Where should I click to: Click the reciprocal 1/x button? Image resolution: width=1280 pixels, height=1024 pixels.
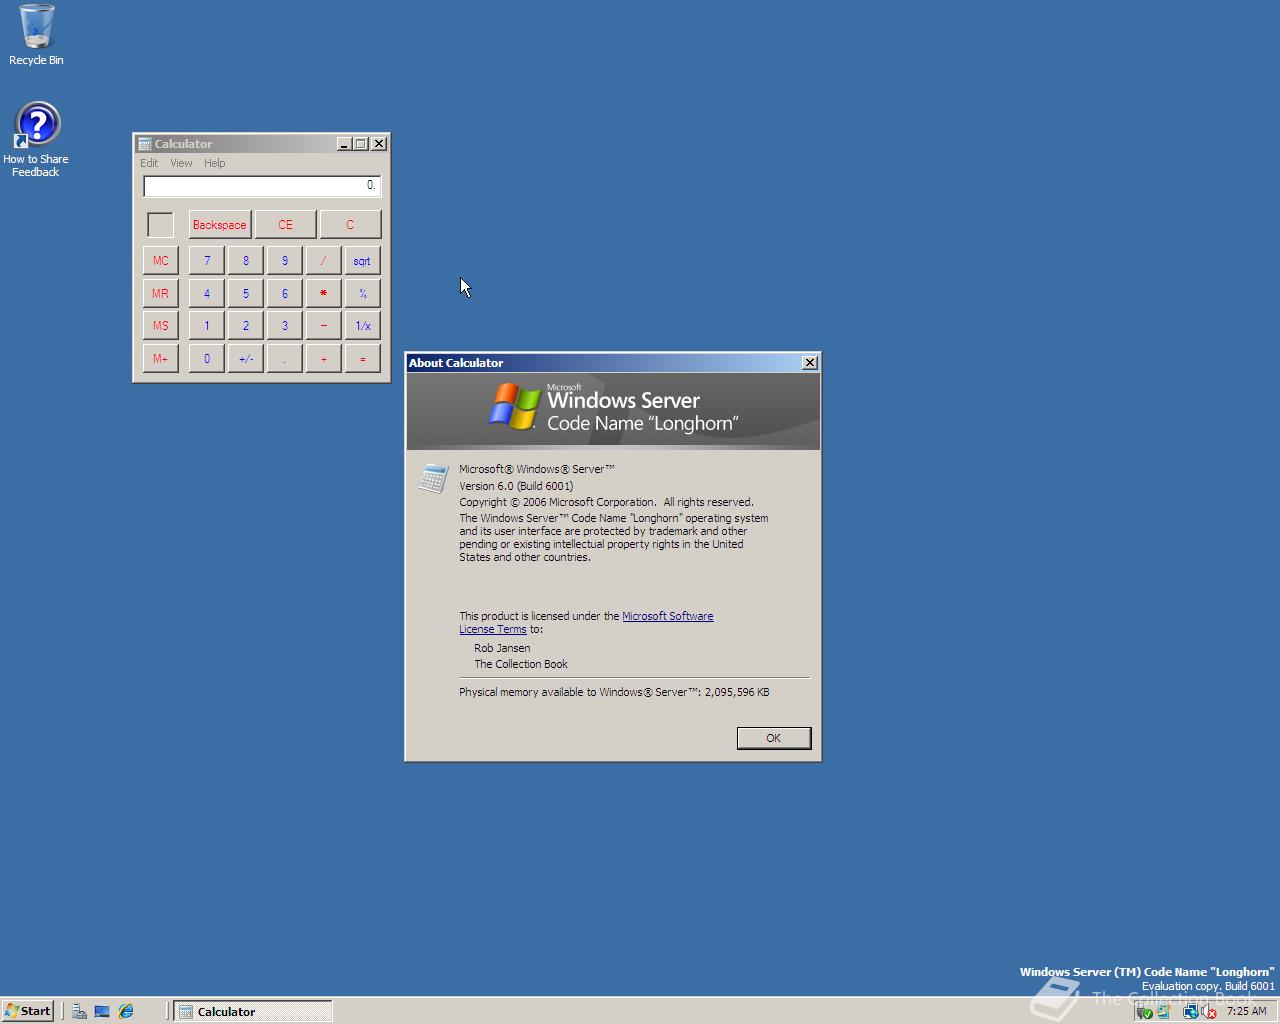[363, 326]
